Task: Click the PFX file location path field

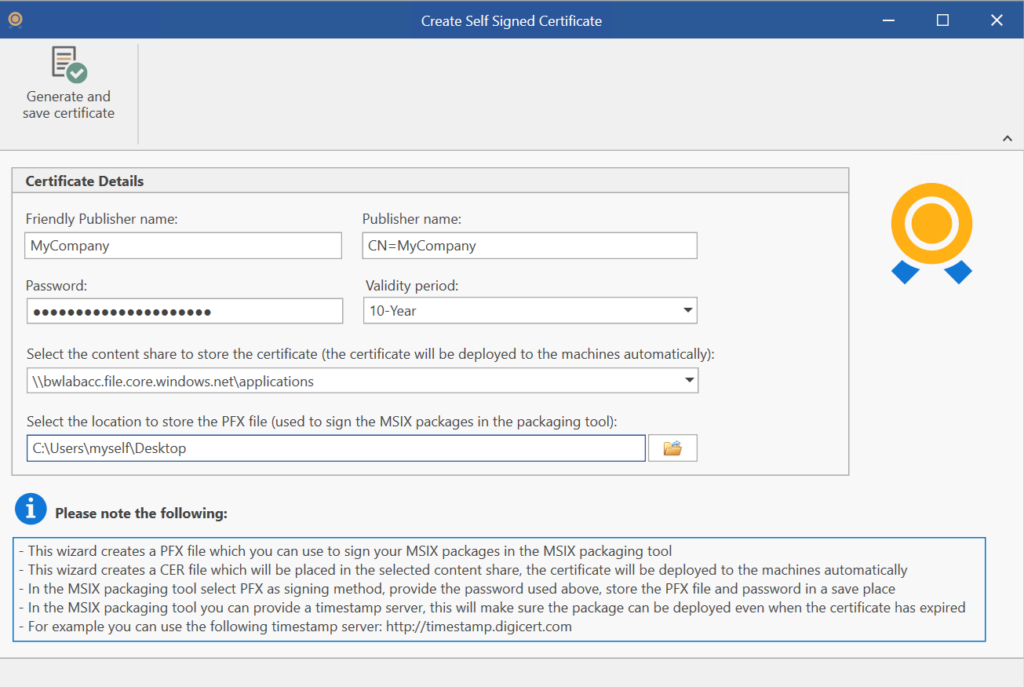Action: tap(336, 448)
